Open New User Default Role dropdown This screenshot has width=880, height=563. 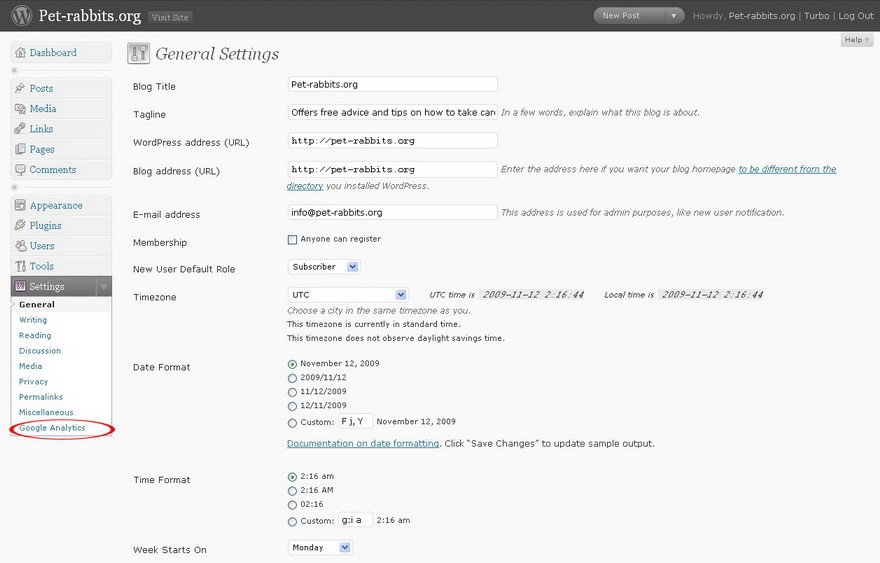pos(324,267)
